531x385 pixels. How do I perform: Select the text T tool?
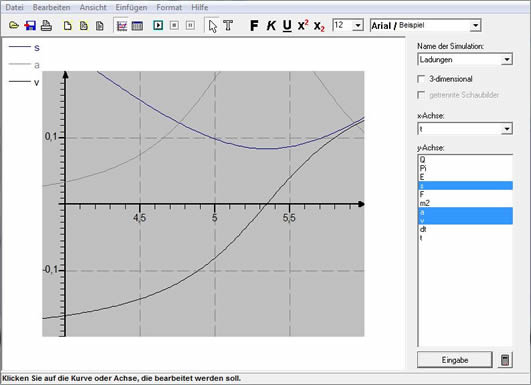point(228,25)
